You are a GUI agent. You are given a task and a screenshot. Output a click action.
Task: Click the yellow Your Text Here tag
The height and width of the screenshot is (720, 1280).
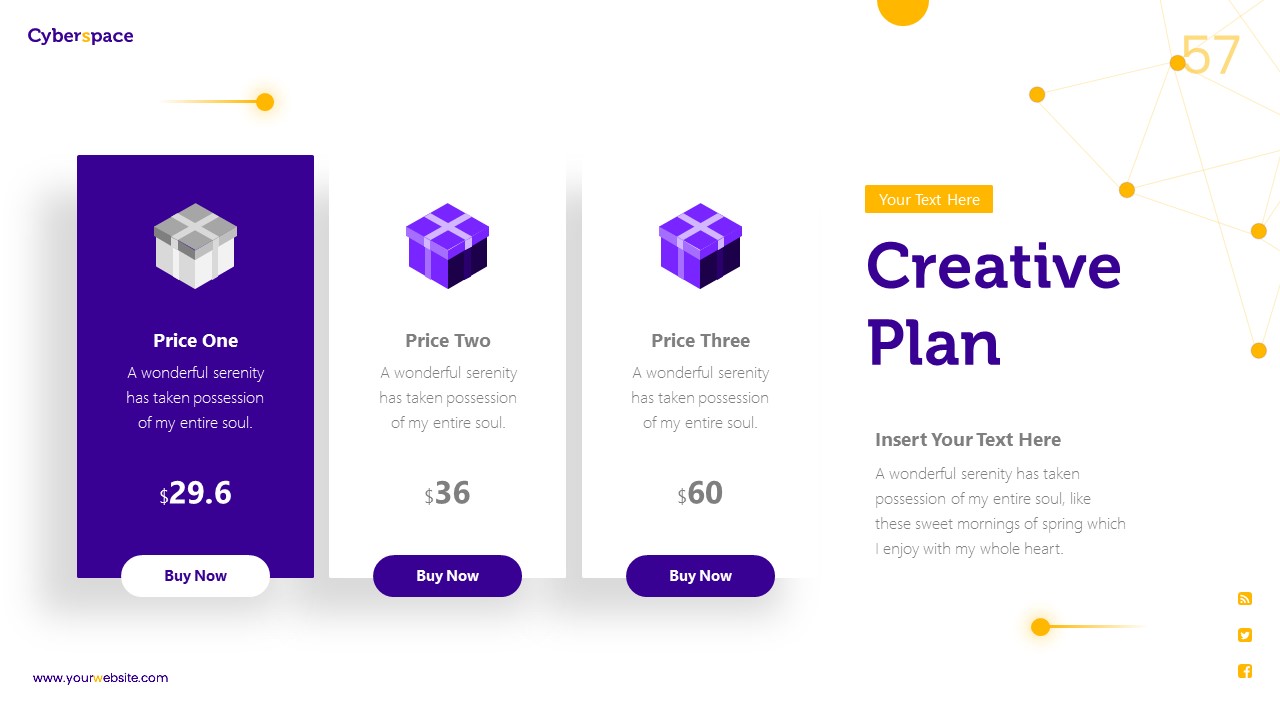pos(929,199)
